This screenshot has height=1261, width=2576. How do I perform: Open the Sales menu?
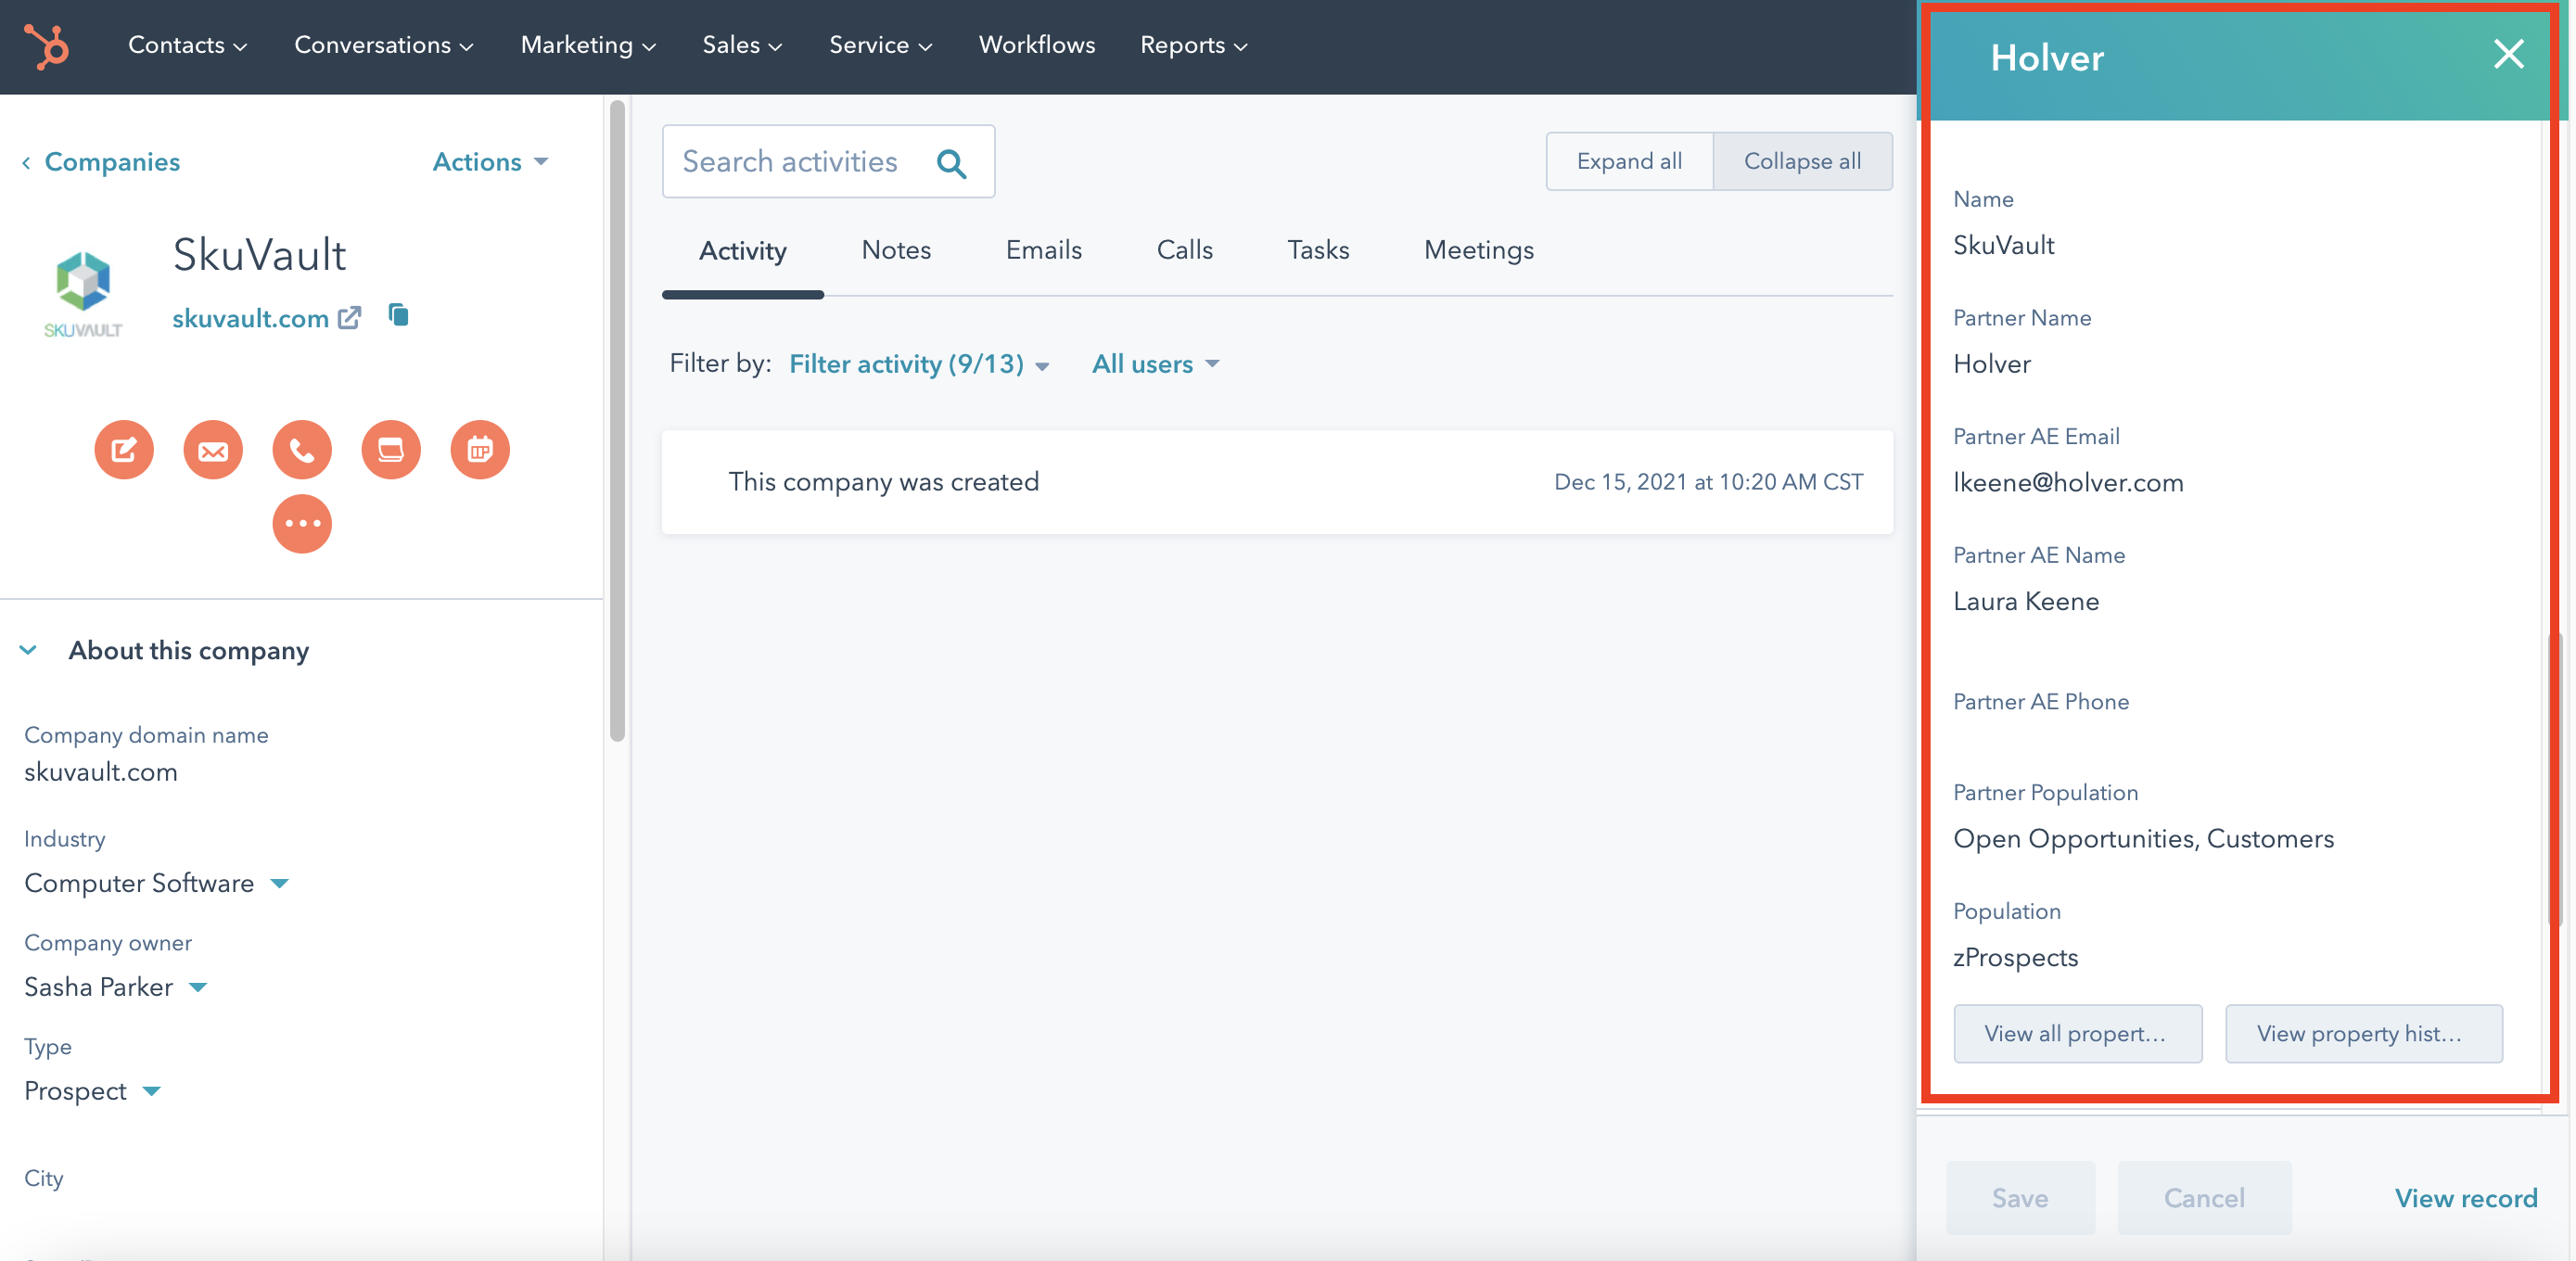tap(742, 45)
